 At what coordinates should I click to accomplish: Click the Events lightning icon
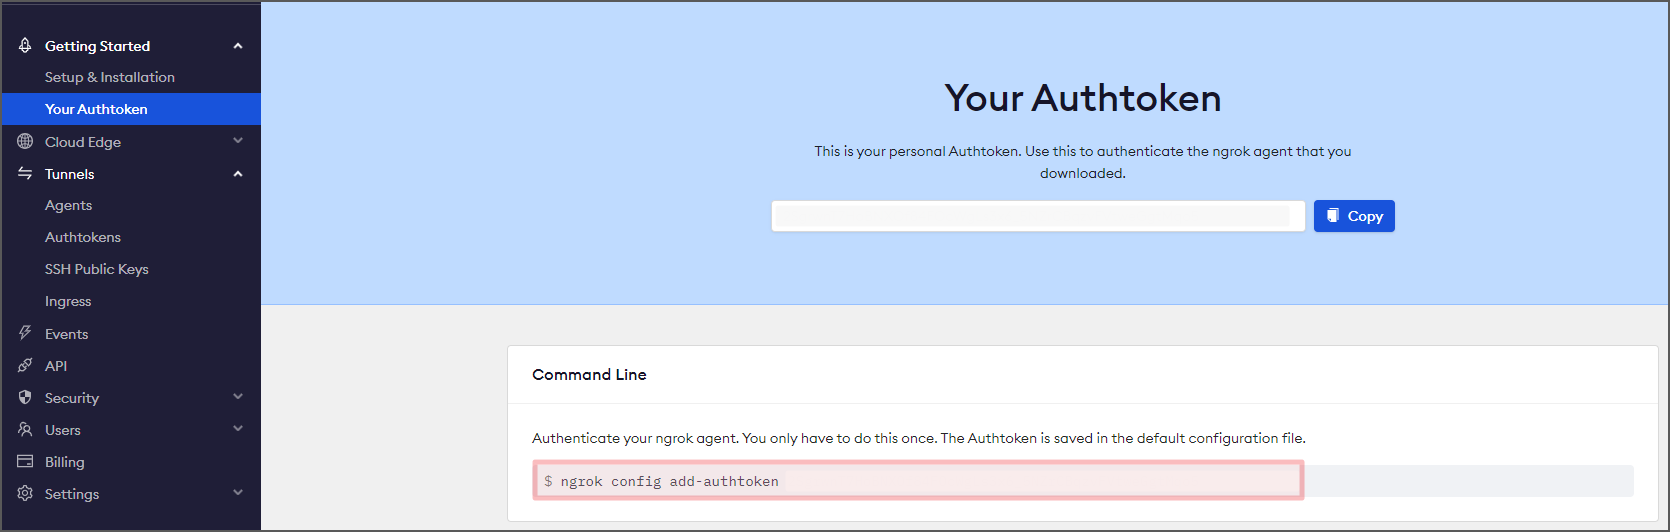click(x=25, y=333)
